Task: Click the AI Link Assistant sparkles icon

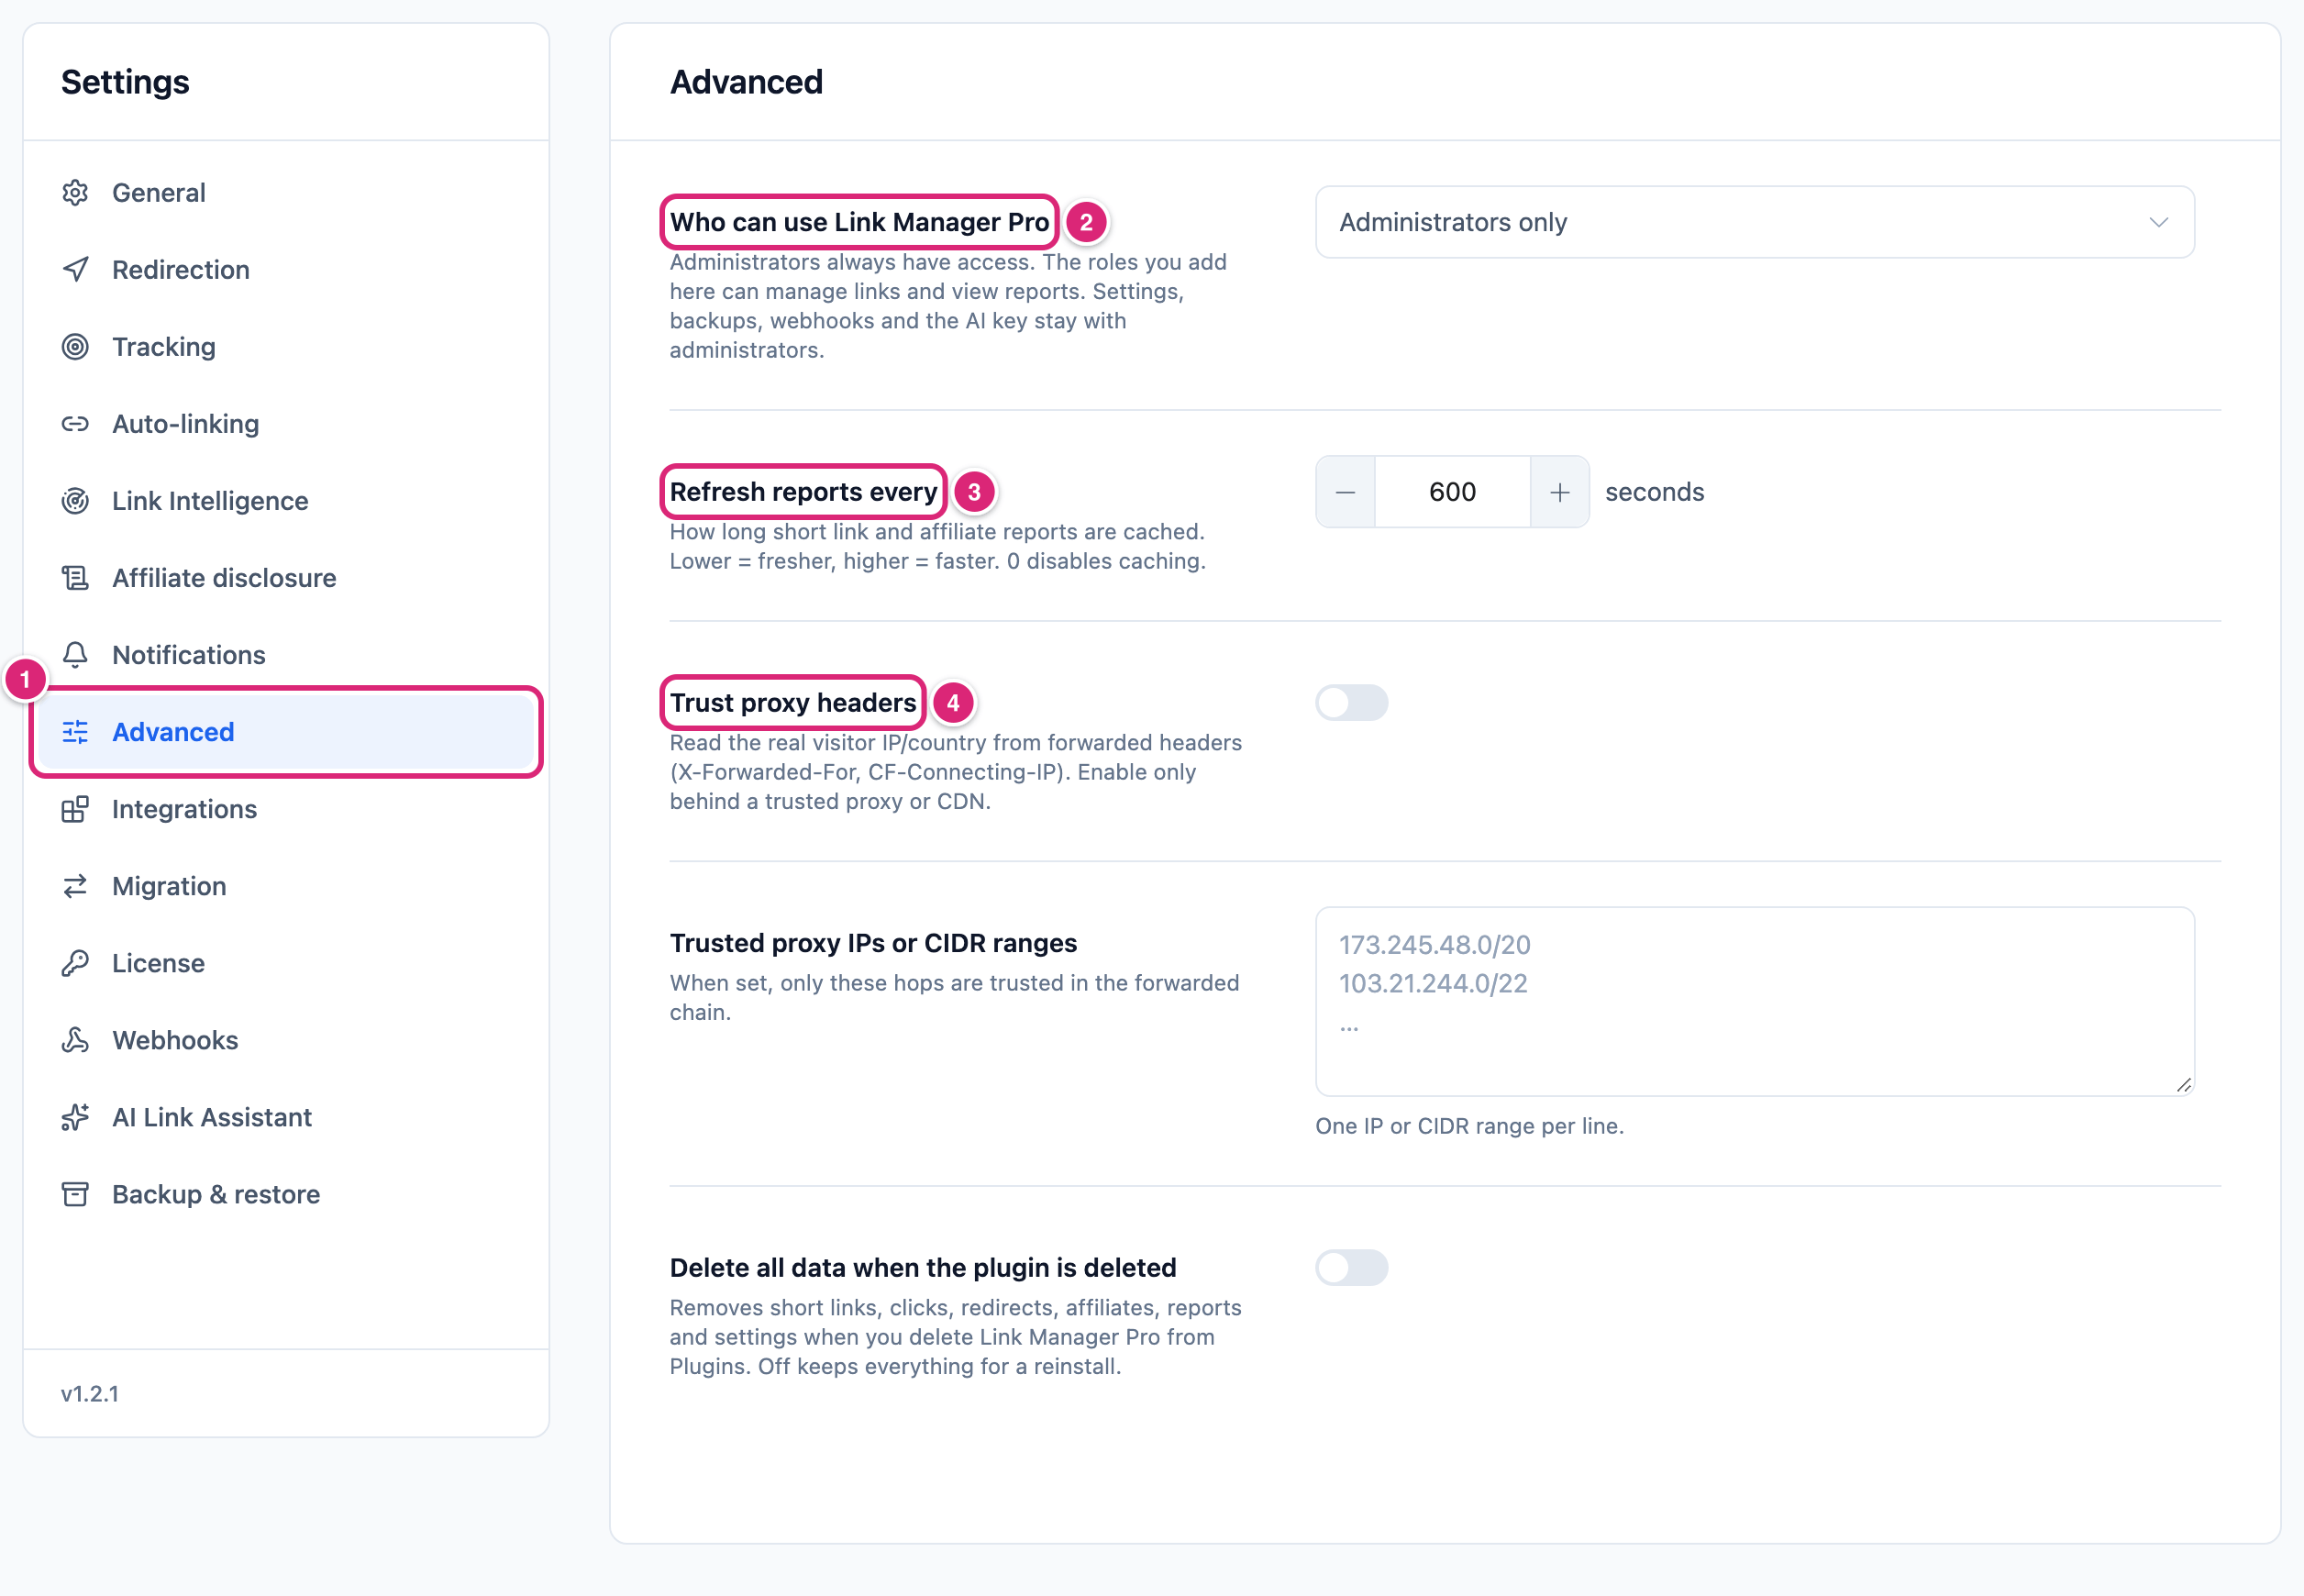Action: [75, 1116]
